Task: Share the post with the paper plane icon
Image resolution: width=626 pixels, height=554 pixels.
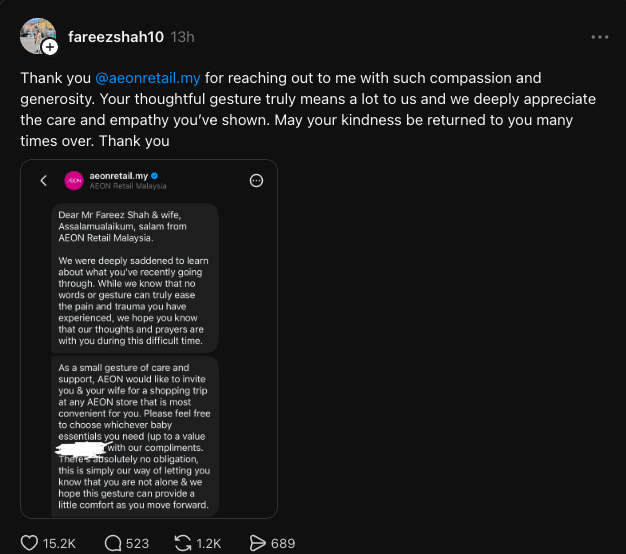Action: click(258, 543)
